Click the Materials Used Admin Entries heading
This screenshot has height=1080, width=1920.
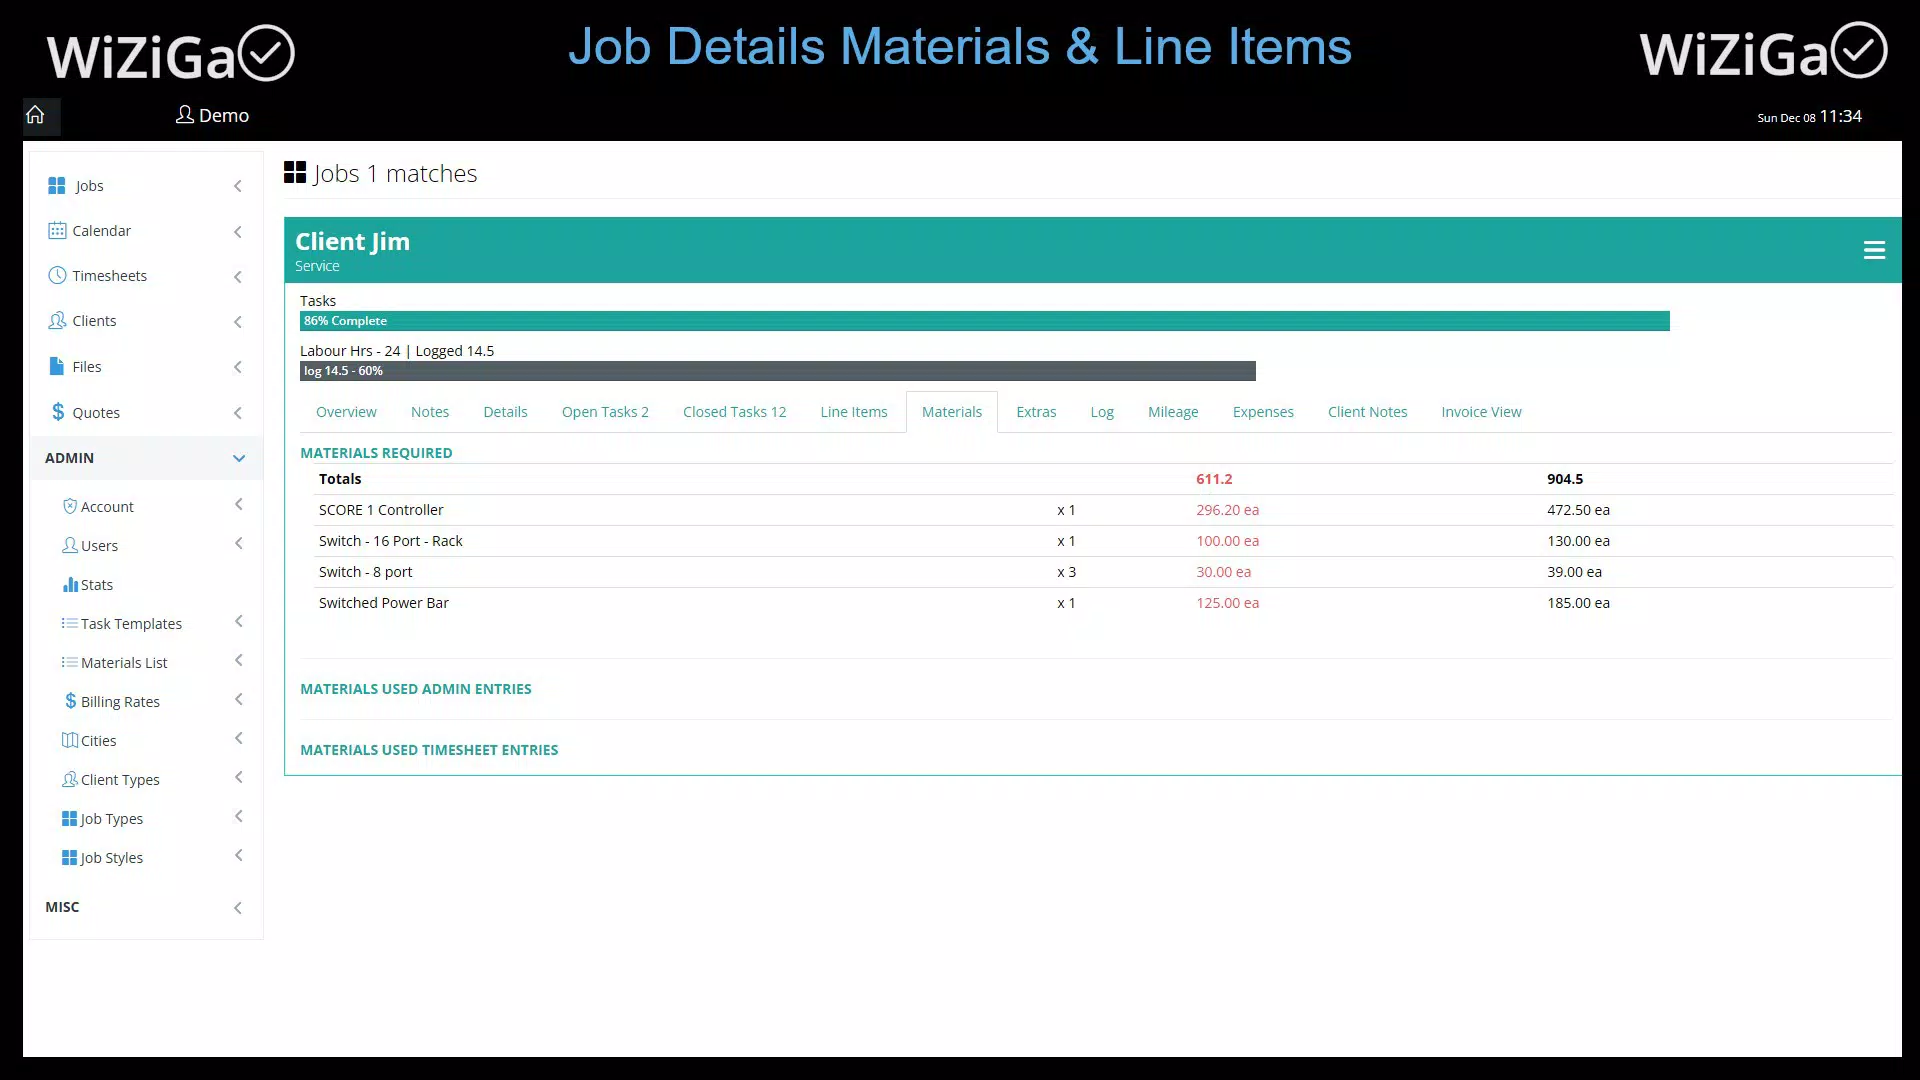point(416,689)
